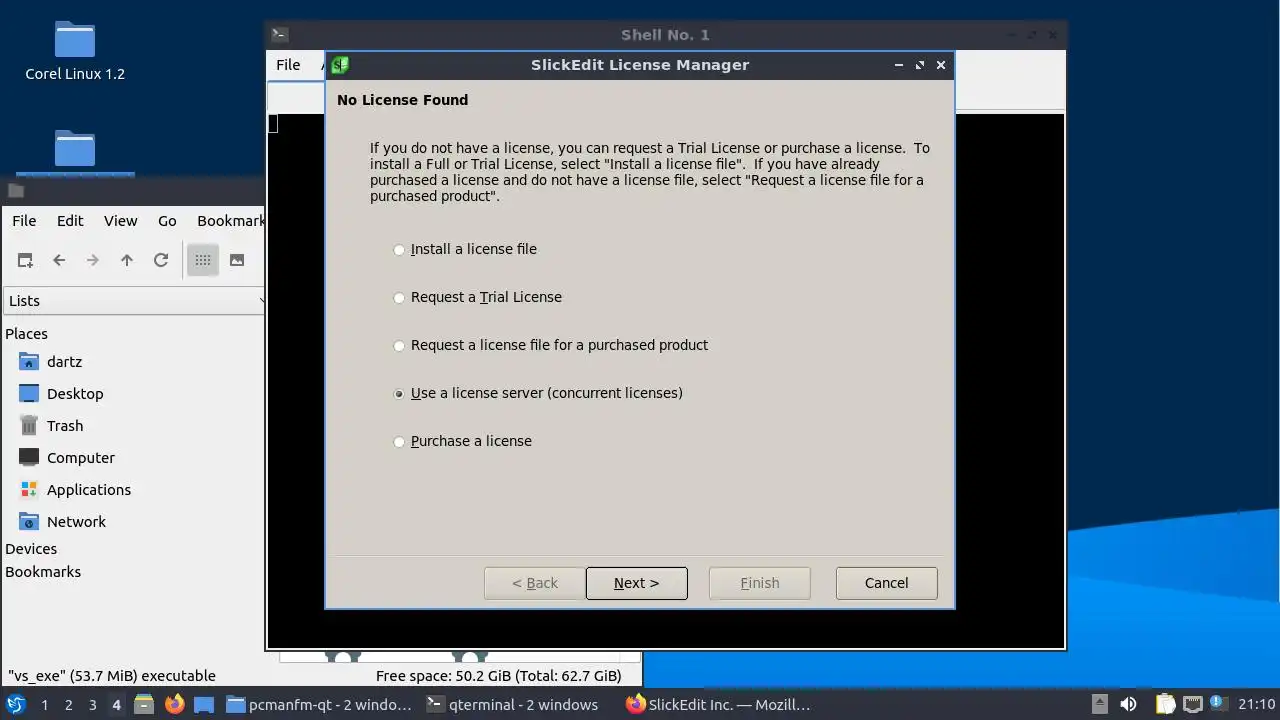1280x720 pixels.
Task: Click the SlickEdit logo in the dialog title bar
Action: [340, 65]
